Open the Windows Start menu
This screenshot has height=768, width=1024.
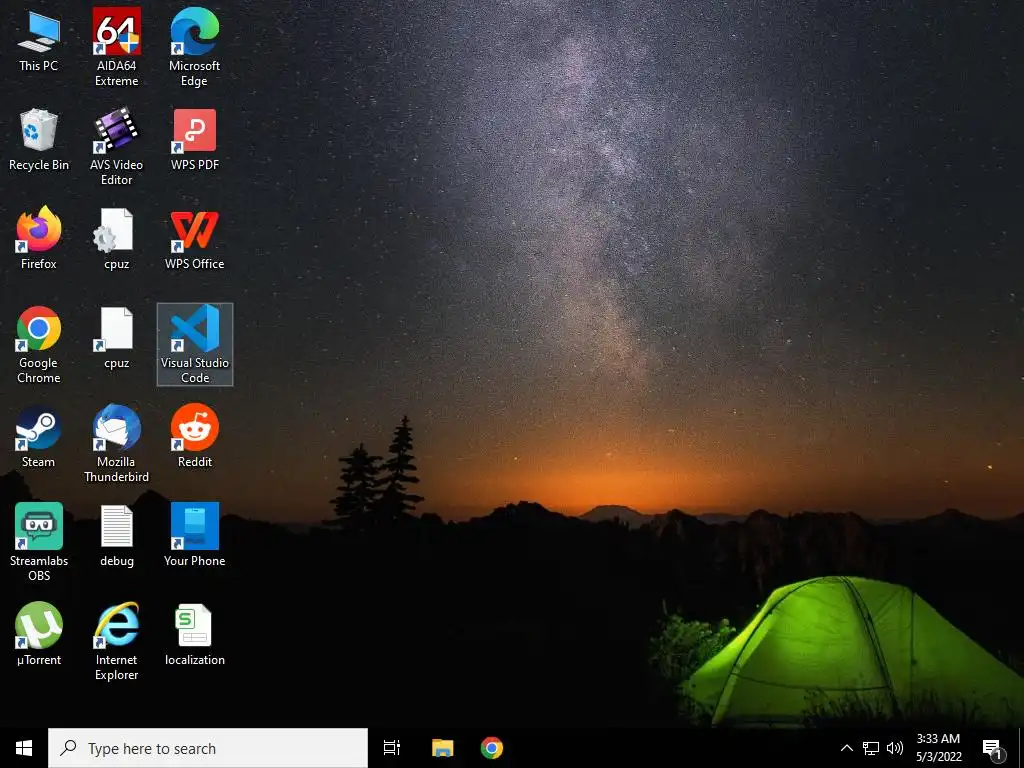click(x=24, y=748)
